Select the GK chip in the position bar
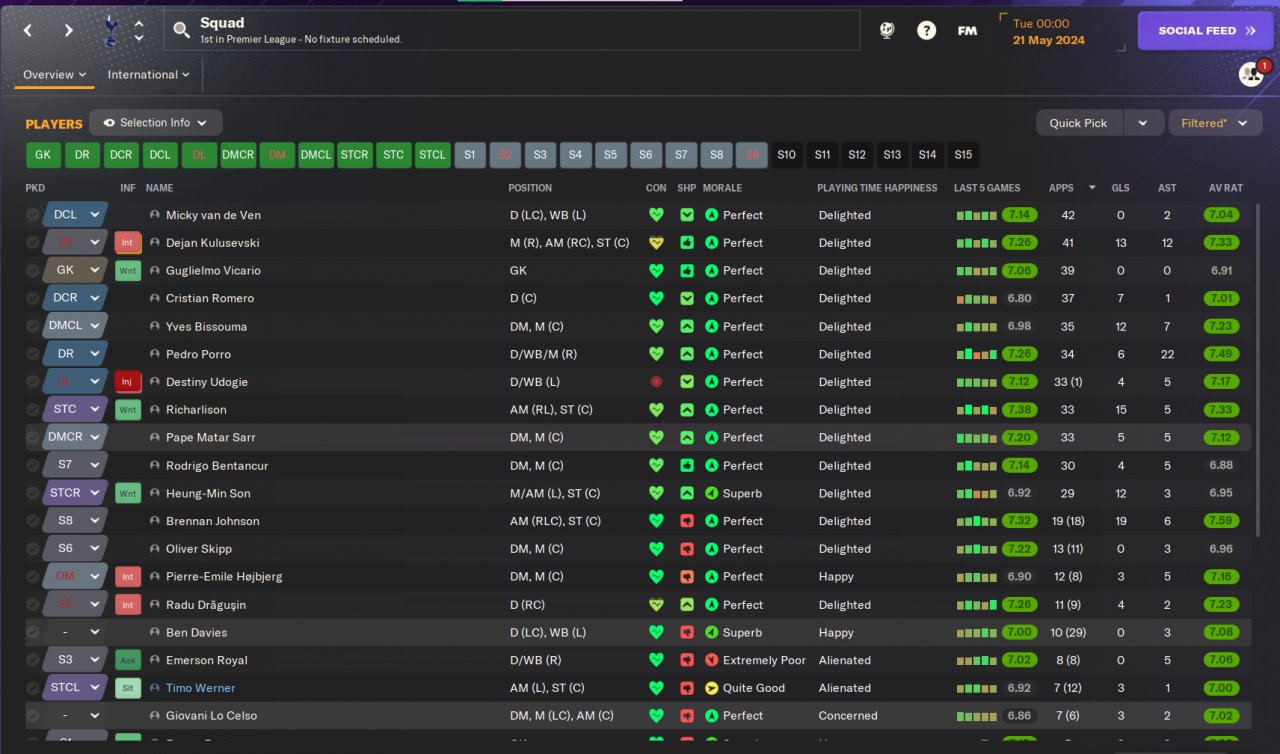 (x=43, y=155)
